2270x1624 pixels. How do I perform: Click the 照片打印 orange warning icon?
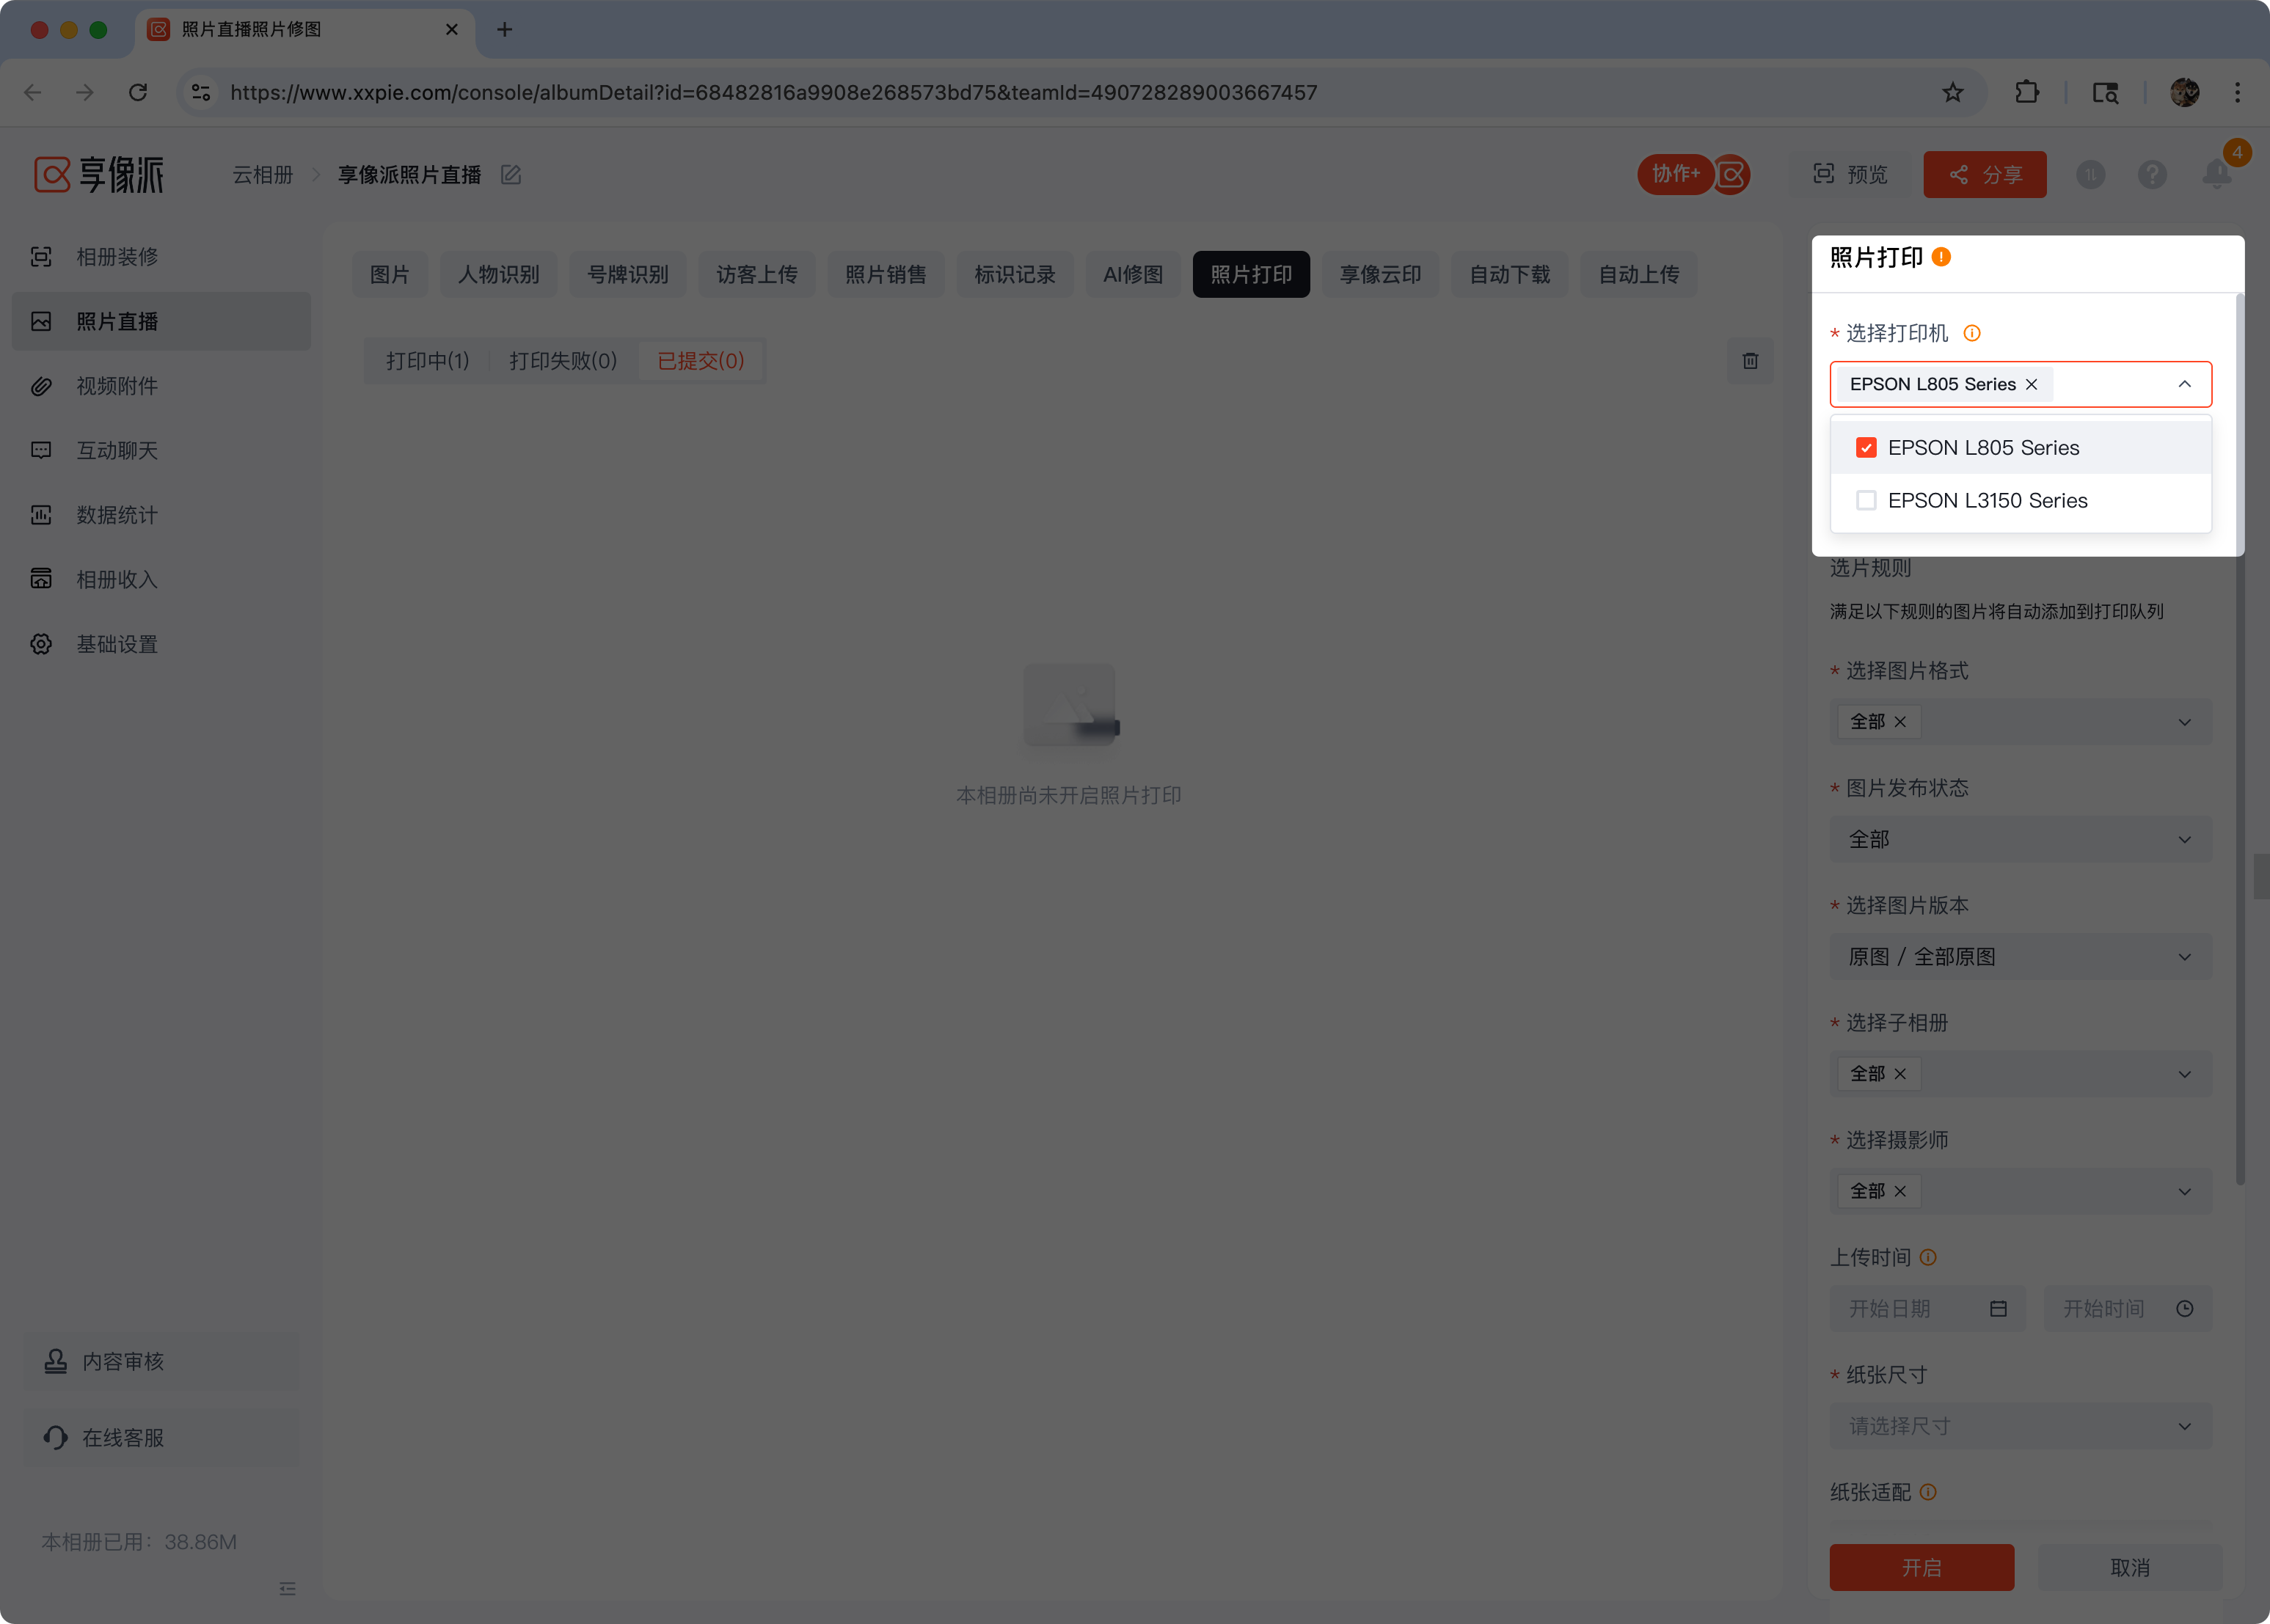tap(1941, 257)
